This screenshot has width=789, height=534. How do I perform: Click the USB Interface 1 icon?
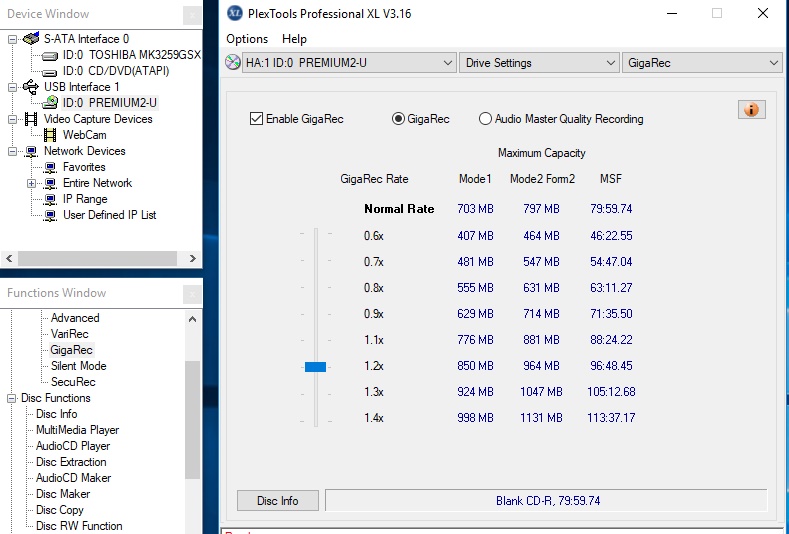coord(31,87)
